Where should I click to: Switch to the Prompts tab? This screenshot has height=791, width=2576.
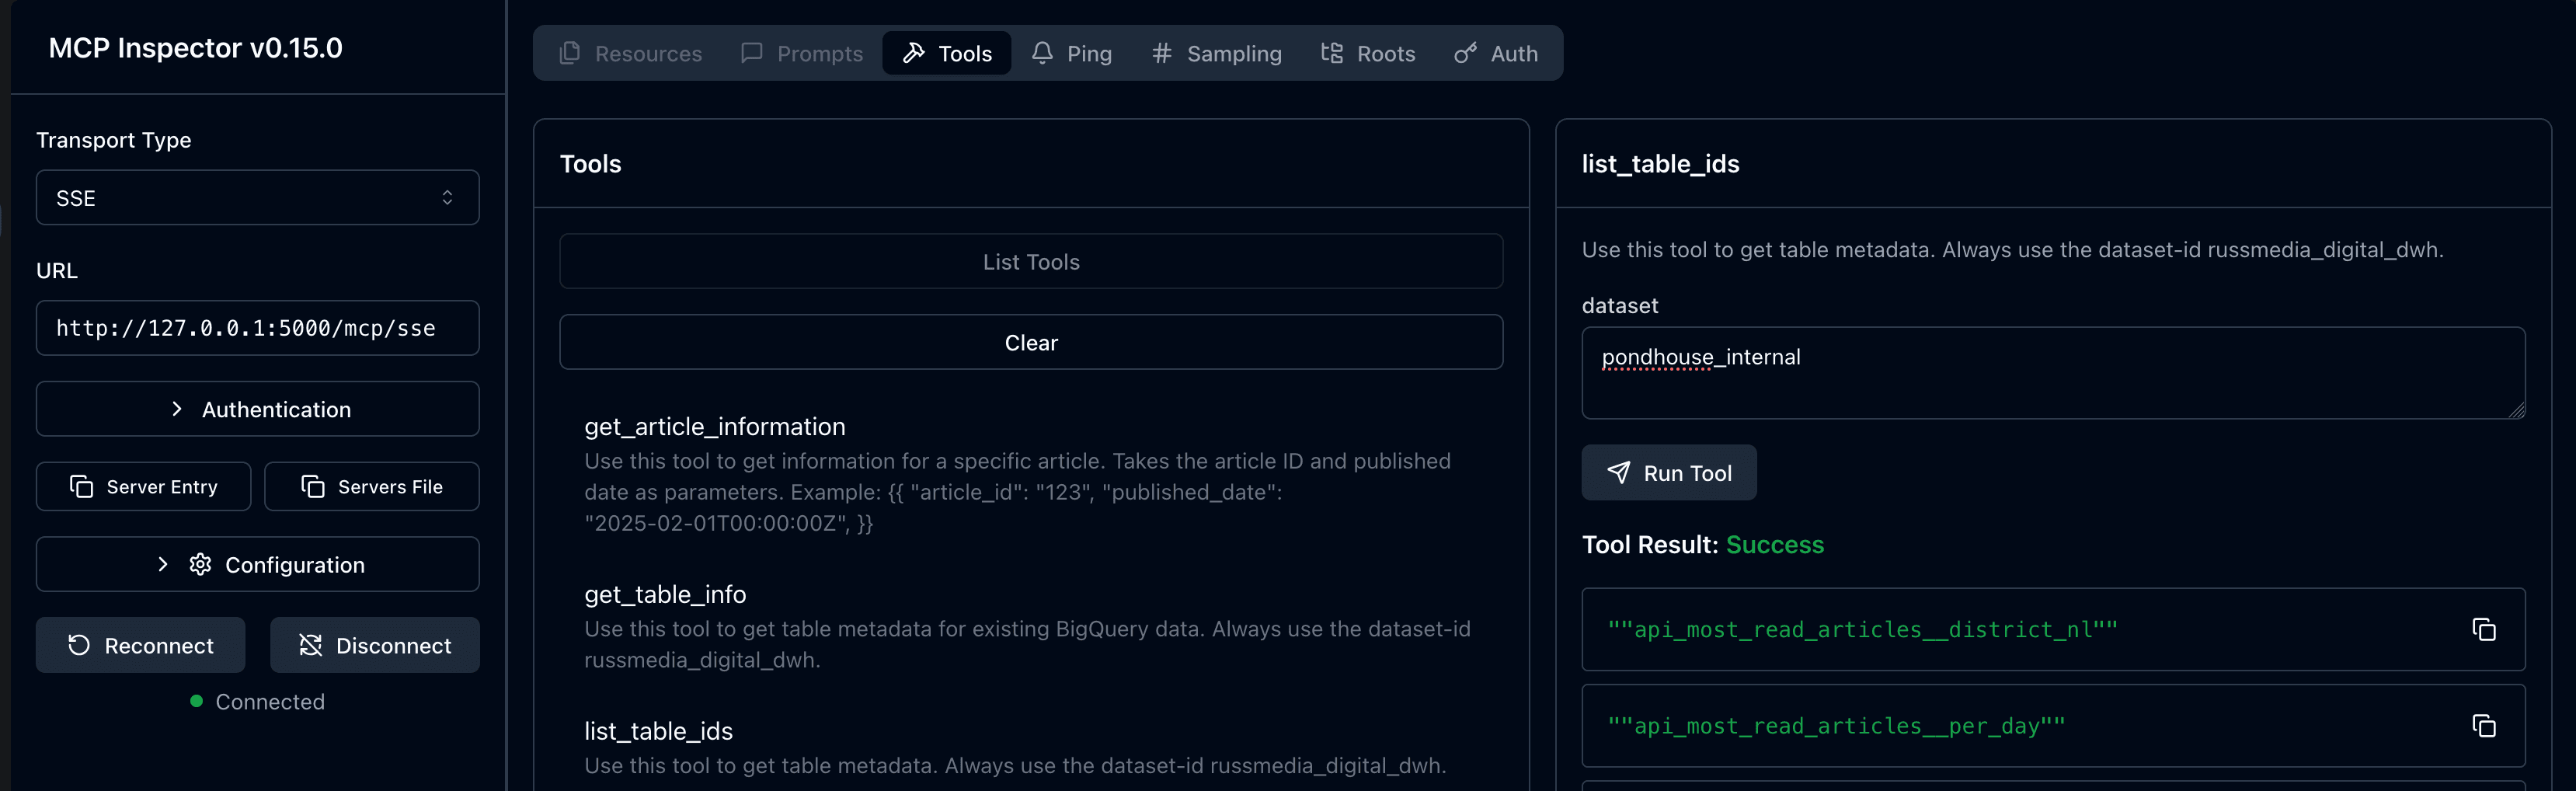pos(801,53)
